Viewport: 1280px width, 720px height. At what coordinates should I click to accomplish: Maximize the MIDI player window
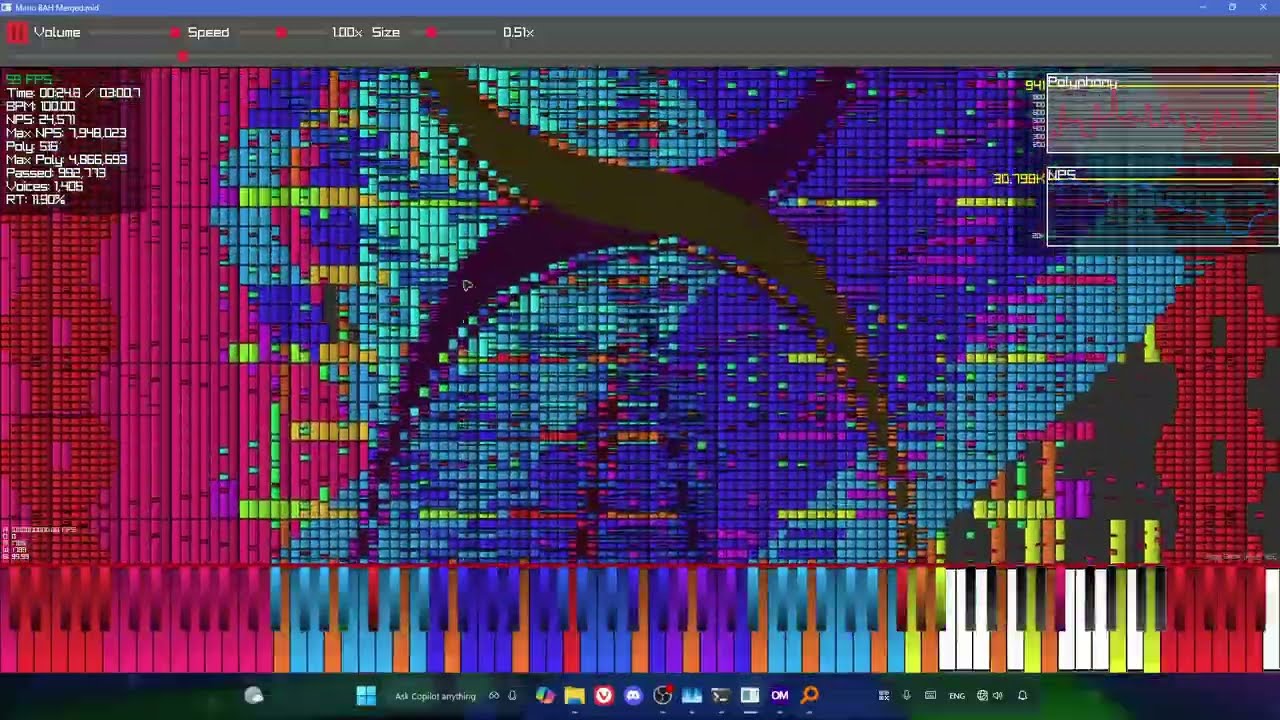click(x=1232, y=7)
